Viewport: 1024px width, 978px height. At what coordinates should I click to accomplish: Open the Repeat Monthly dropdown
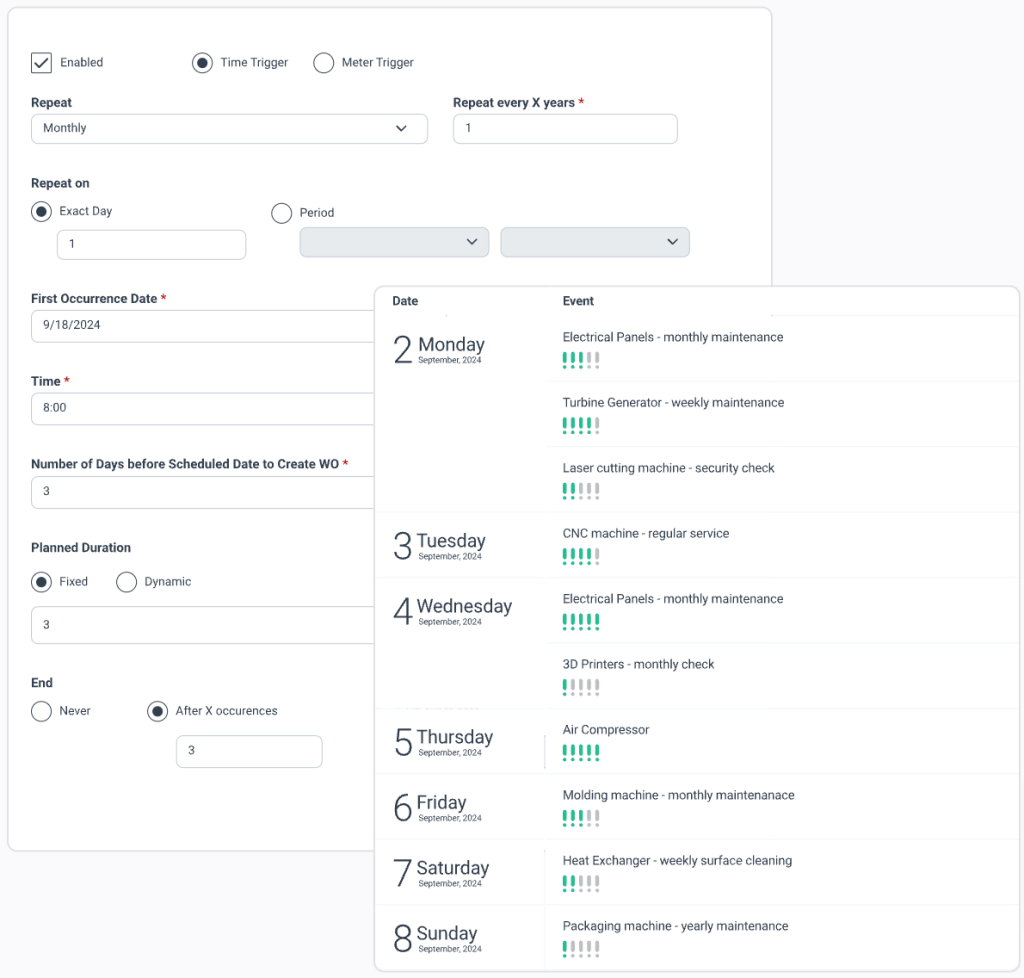point(229,129)
